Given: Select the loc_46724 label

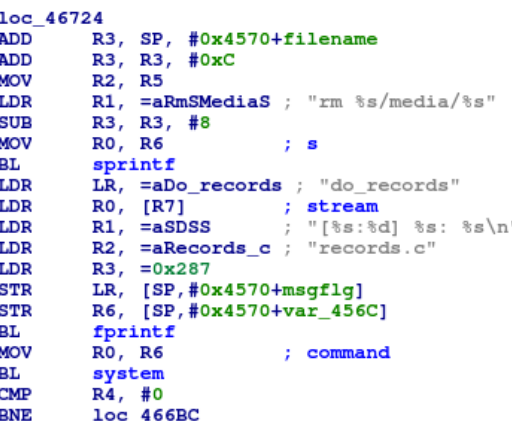Looking at the screenshot, I should pos(51,18).
